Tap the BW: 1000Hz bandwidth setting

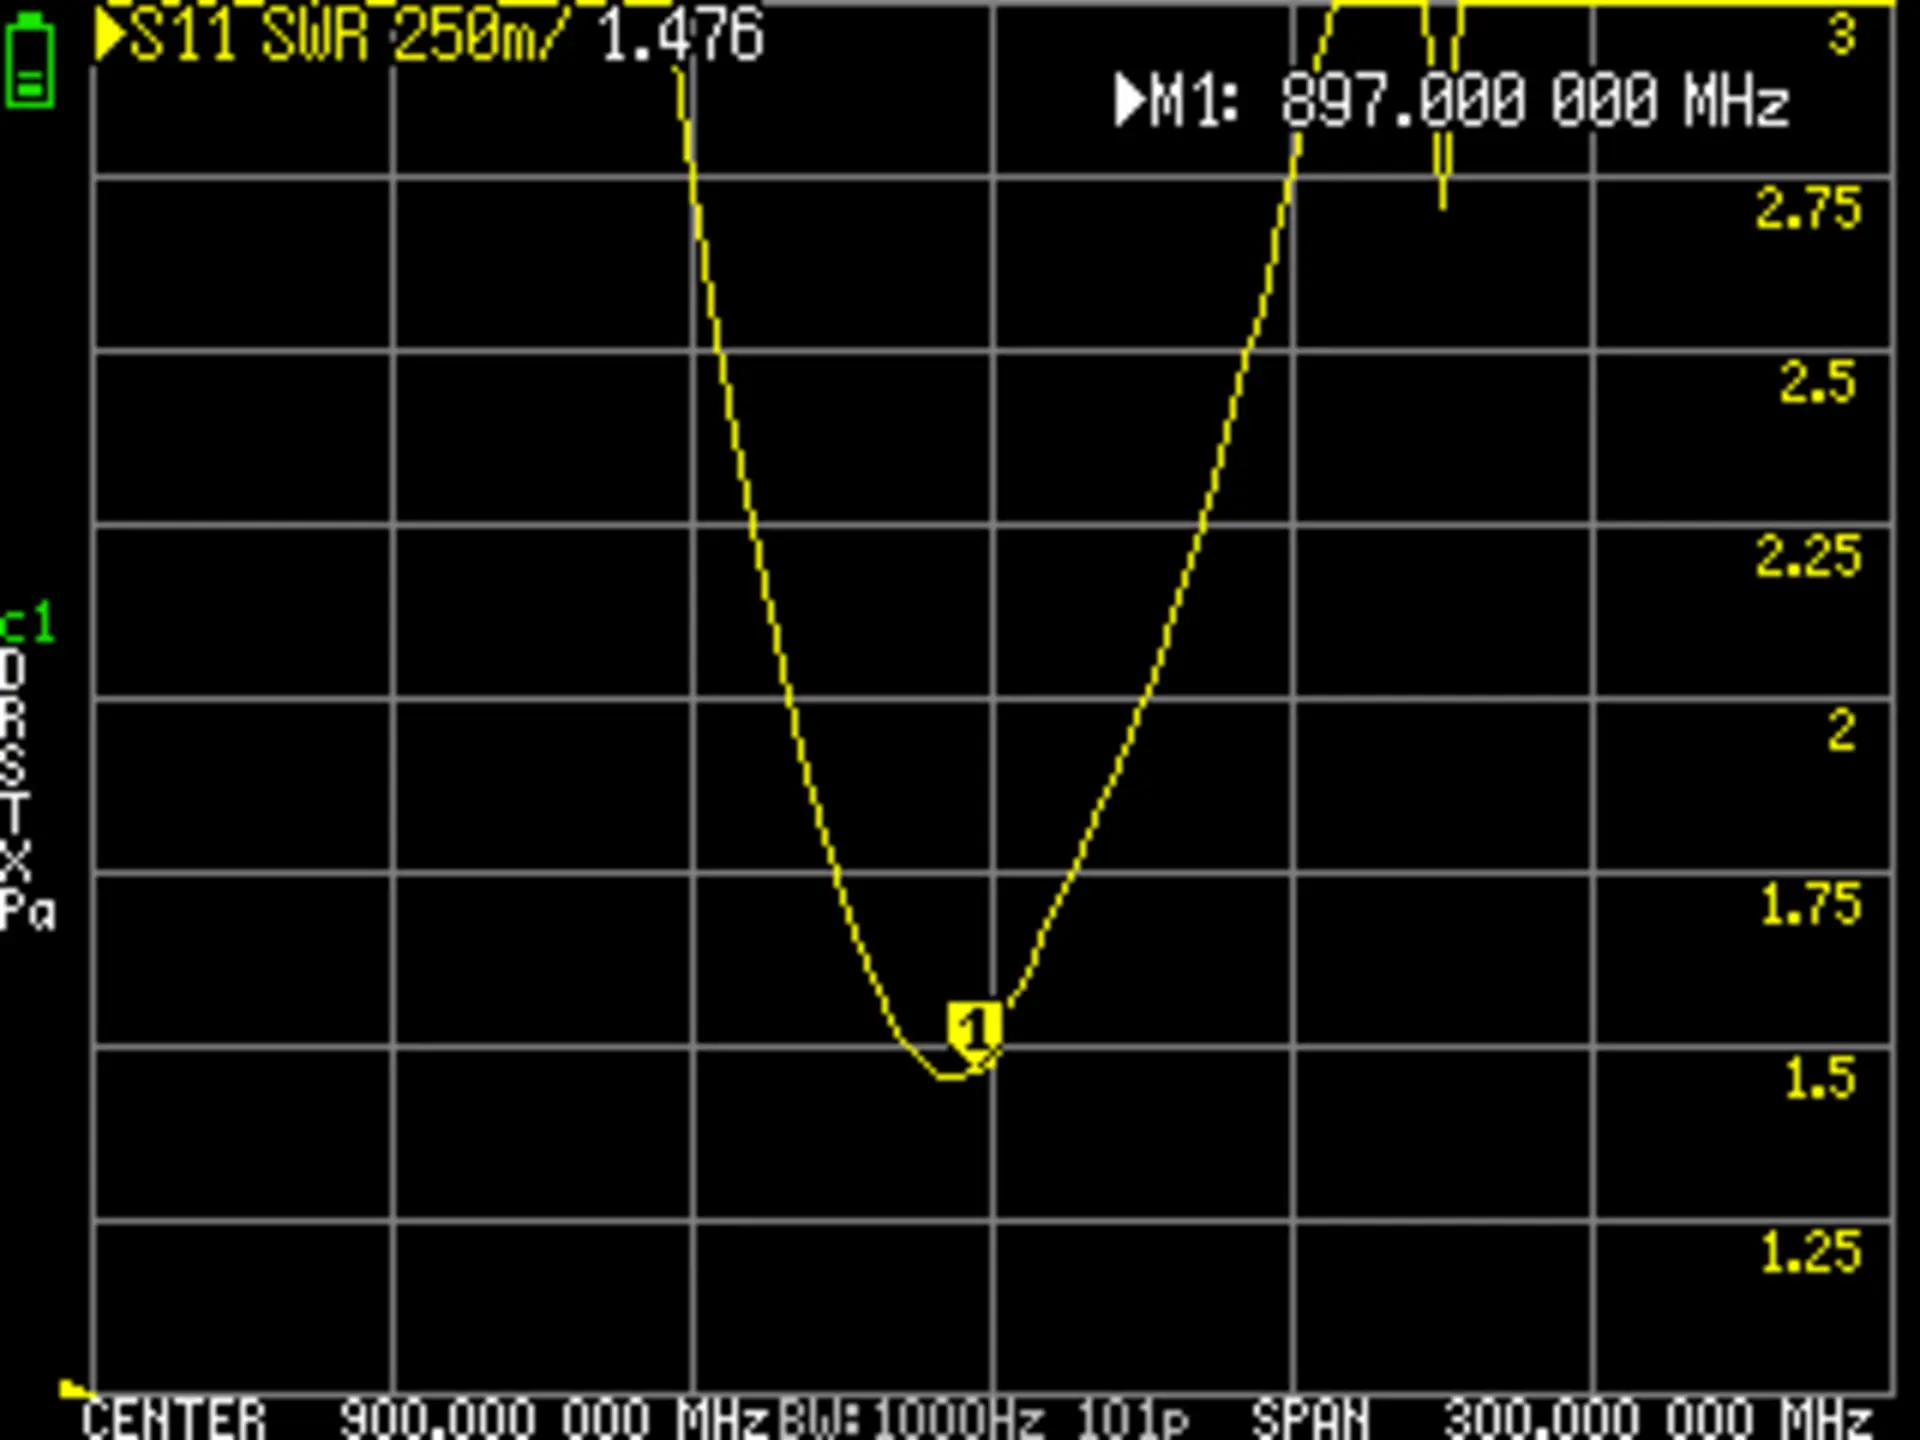coord(912,1420)
